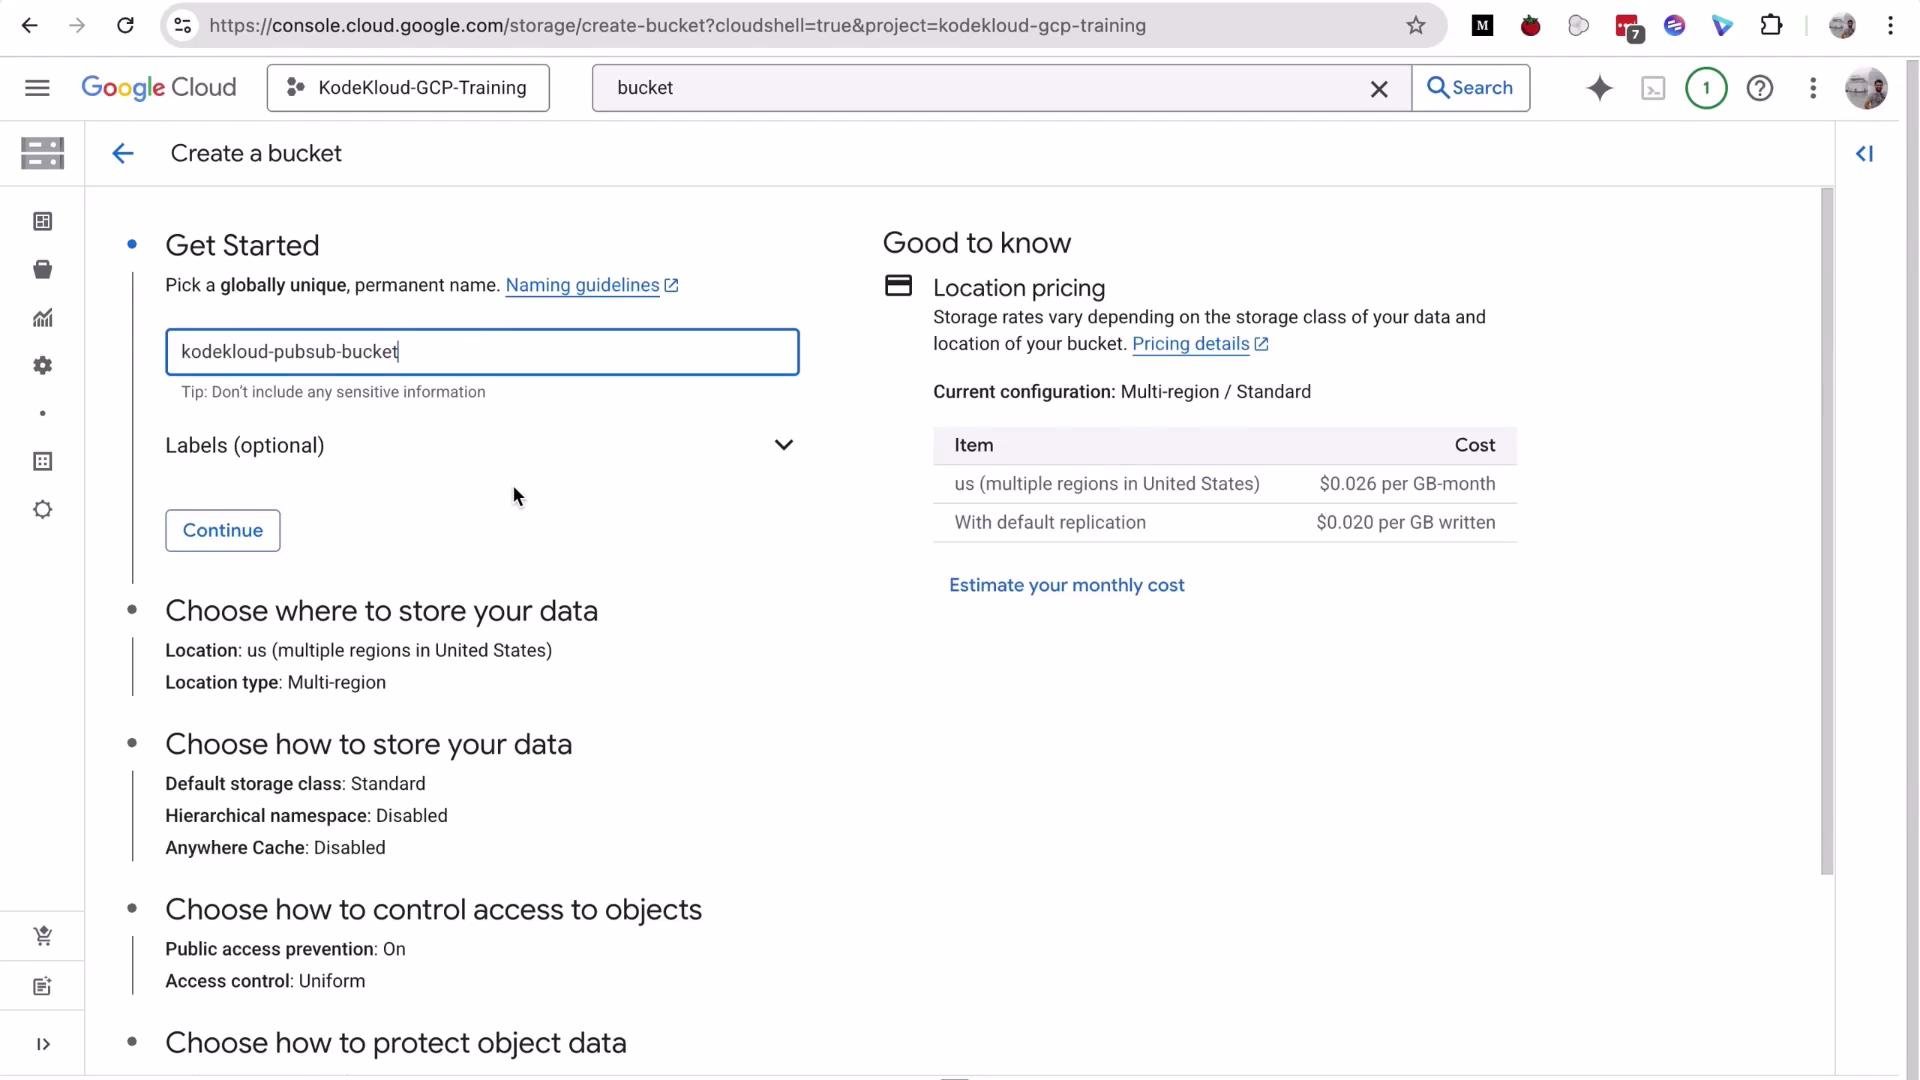Click the $0.026 per GB-month cost cell
The width and height of the screenshot is (1920, 1080).
(x=1407, y=484)
